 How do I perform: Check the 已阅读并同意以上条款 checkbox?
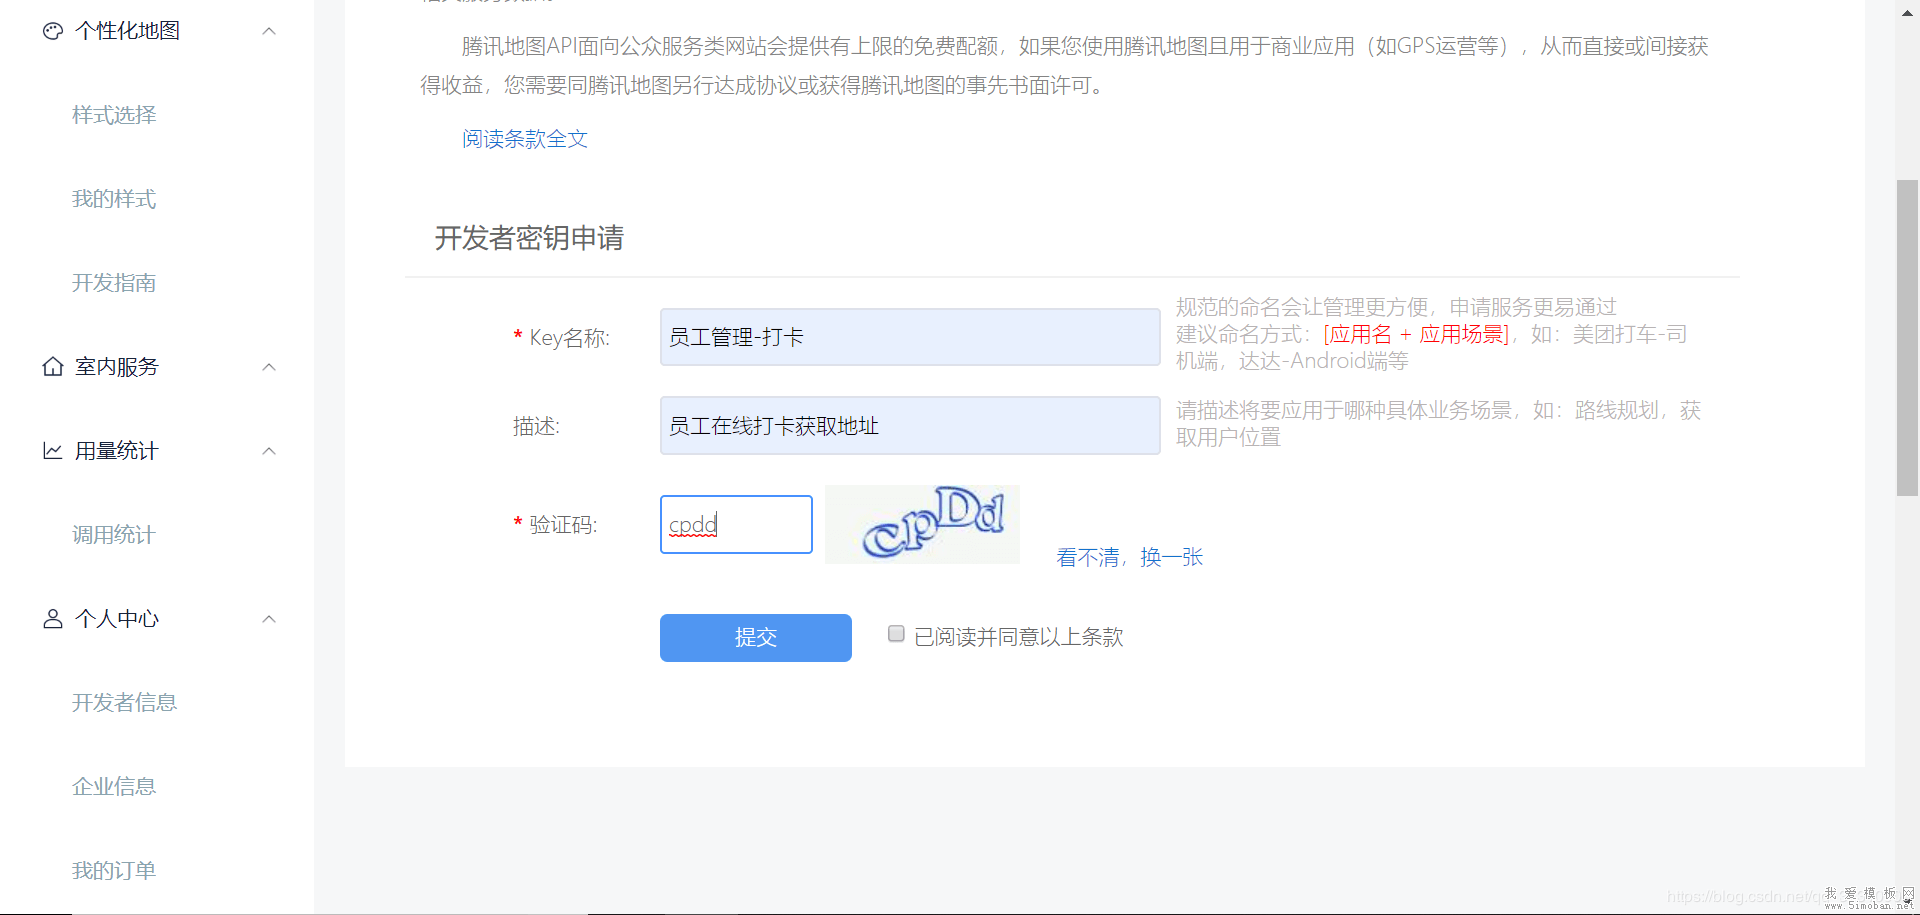[896, 634]
